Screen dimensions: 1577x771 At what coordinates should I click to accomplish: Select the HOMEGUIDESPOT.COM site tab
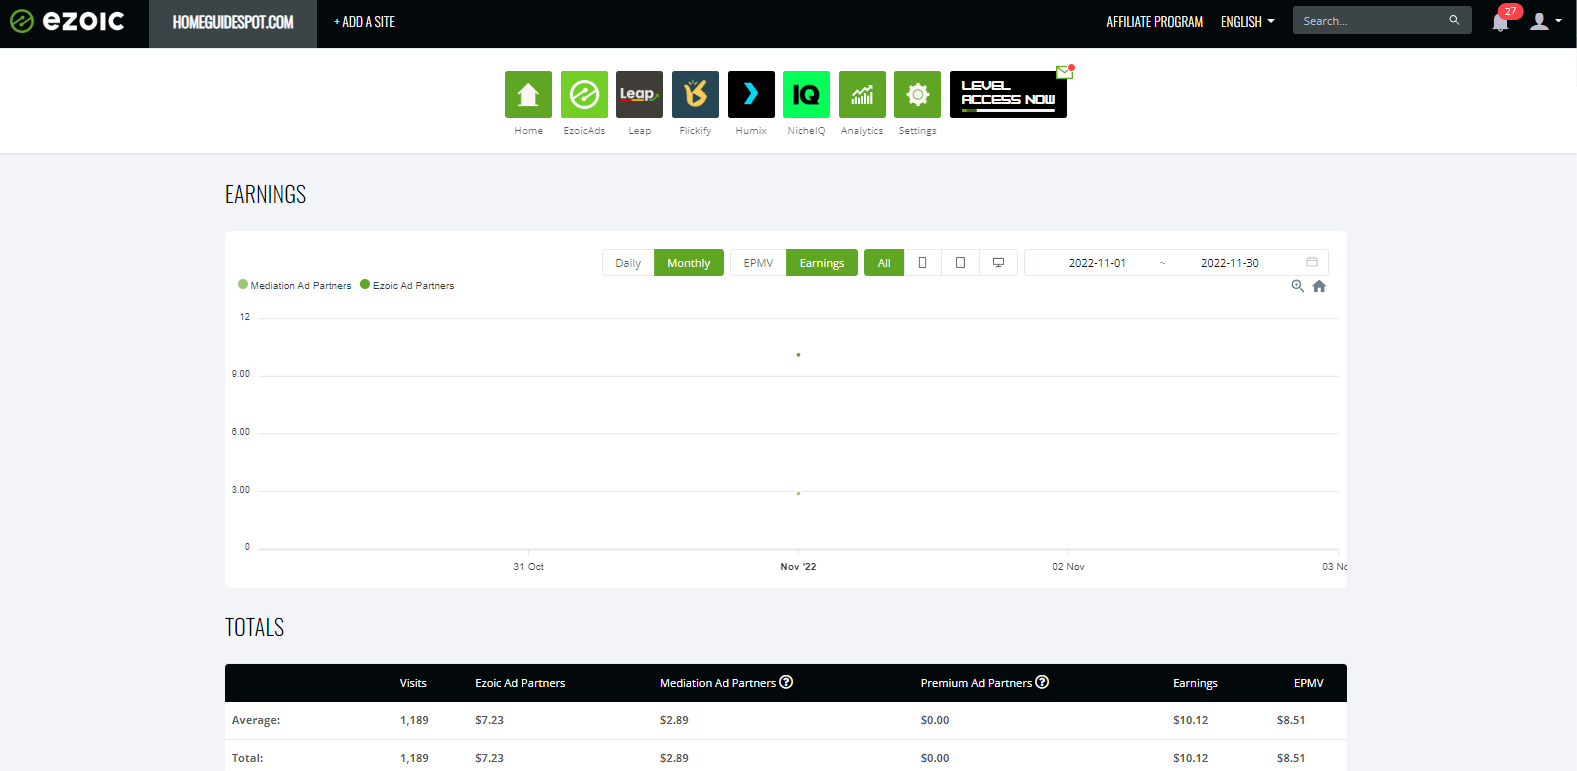point(233,22)
